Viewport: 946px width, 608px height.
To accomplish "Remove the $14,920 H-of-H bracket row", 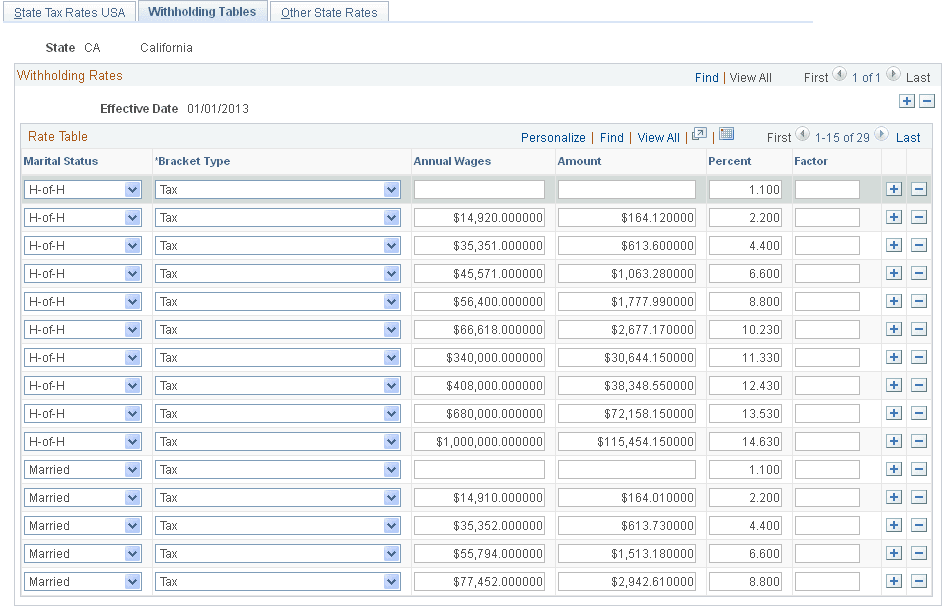I will point(920,217).
